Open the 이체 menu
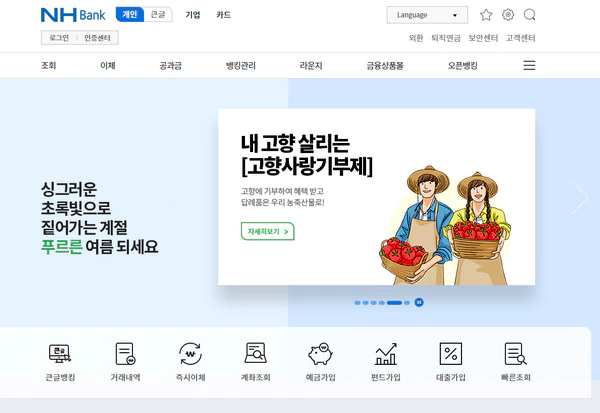This screenshot has width=600, height=413. point(108,65)
